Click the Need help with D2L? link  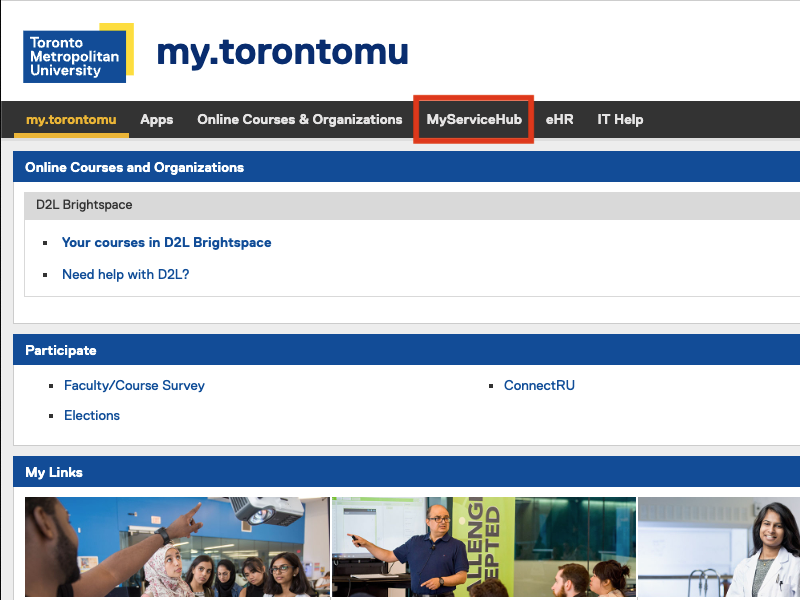tap(126, 274)
